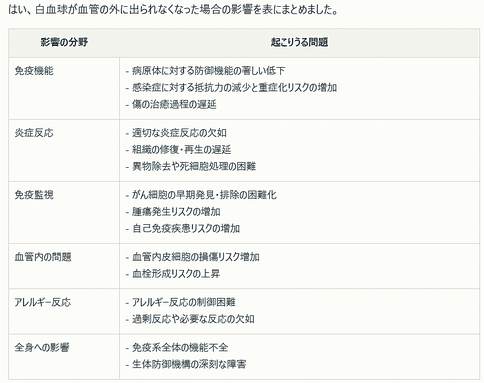
Task: Select the 全身への影響 row label
Action: tap(42, 347)
